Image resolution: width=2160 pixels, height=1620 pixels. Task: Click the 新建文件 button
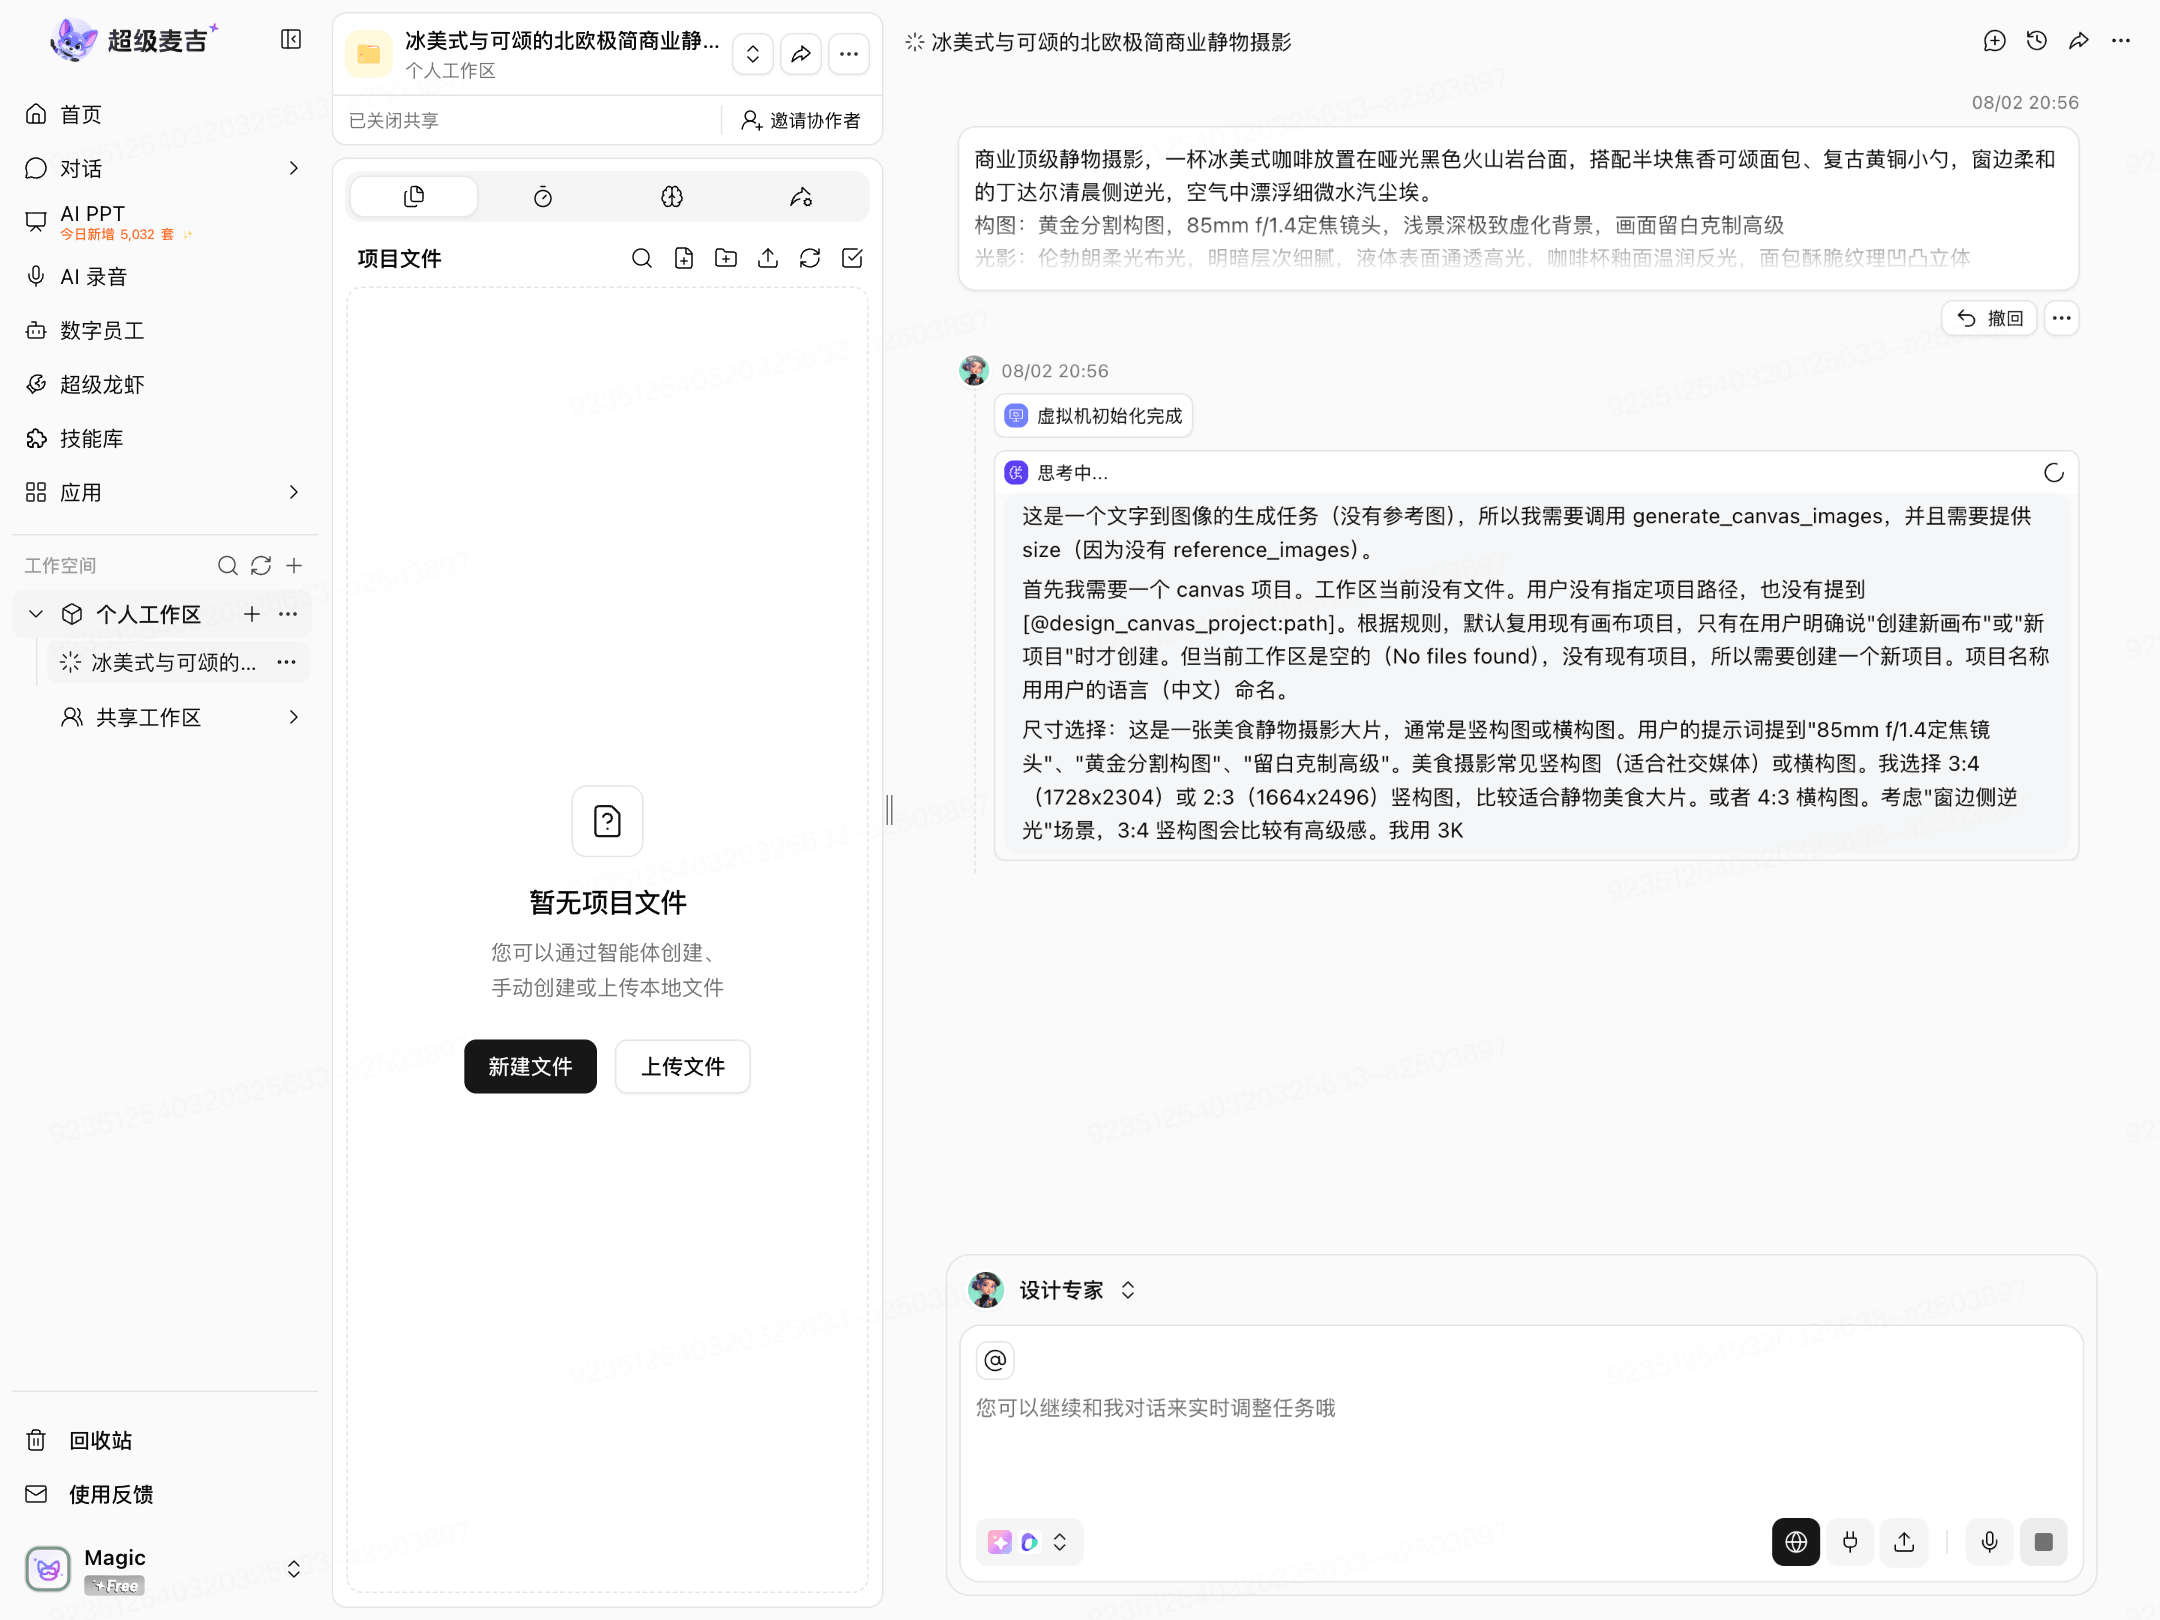(530, 1067)
